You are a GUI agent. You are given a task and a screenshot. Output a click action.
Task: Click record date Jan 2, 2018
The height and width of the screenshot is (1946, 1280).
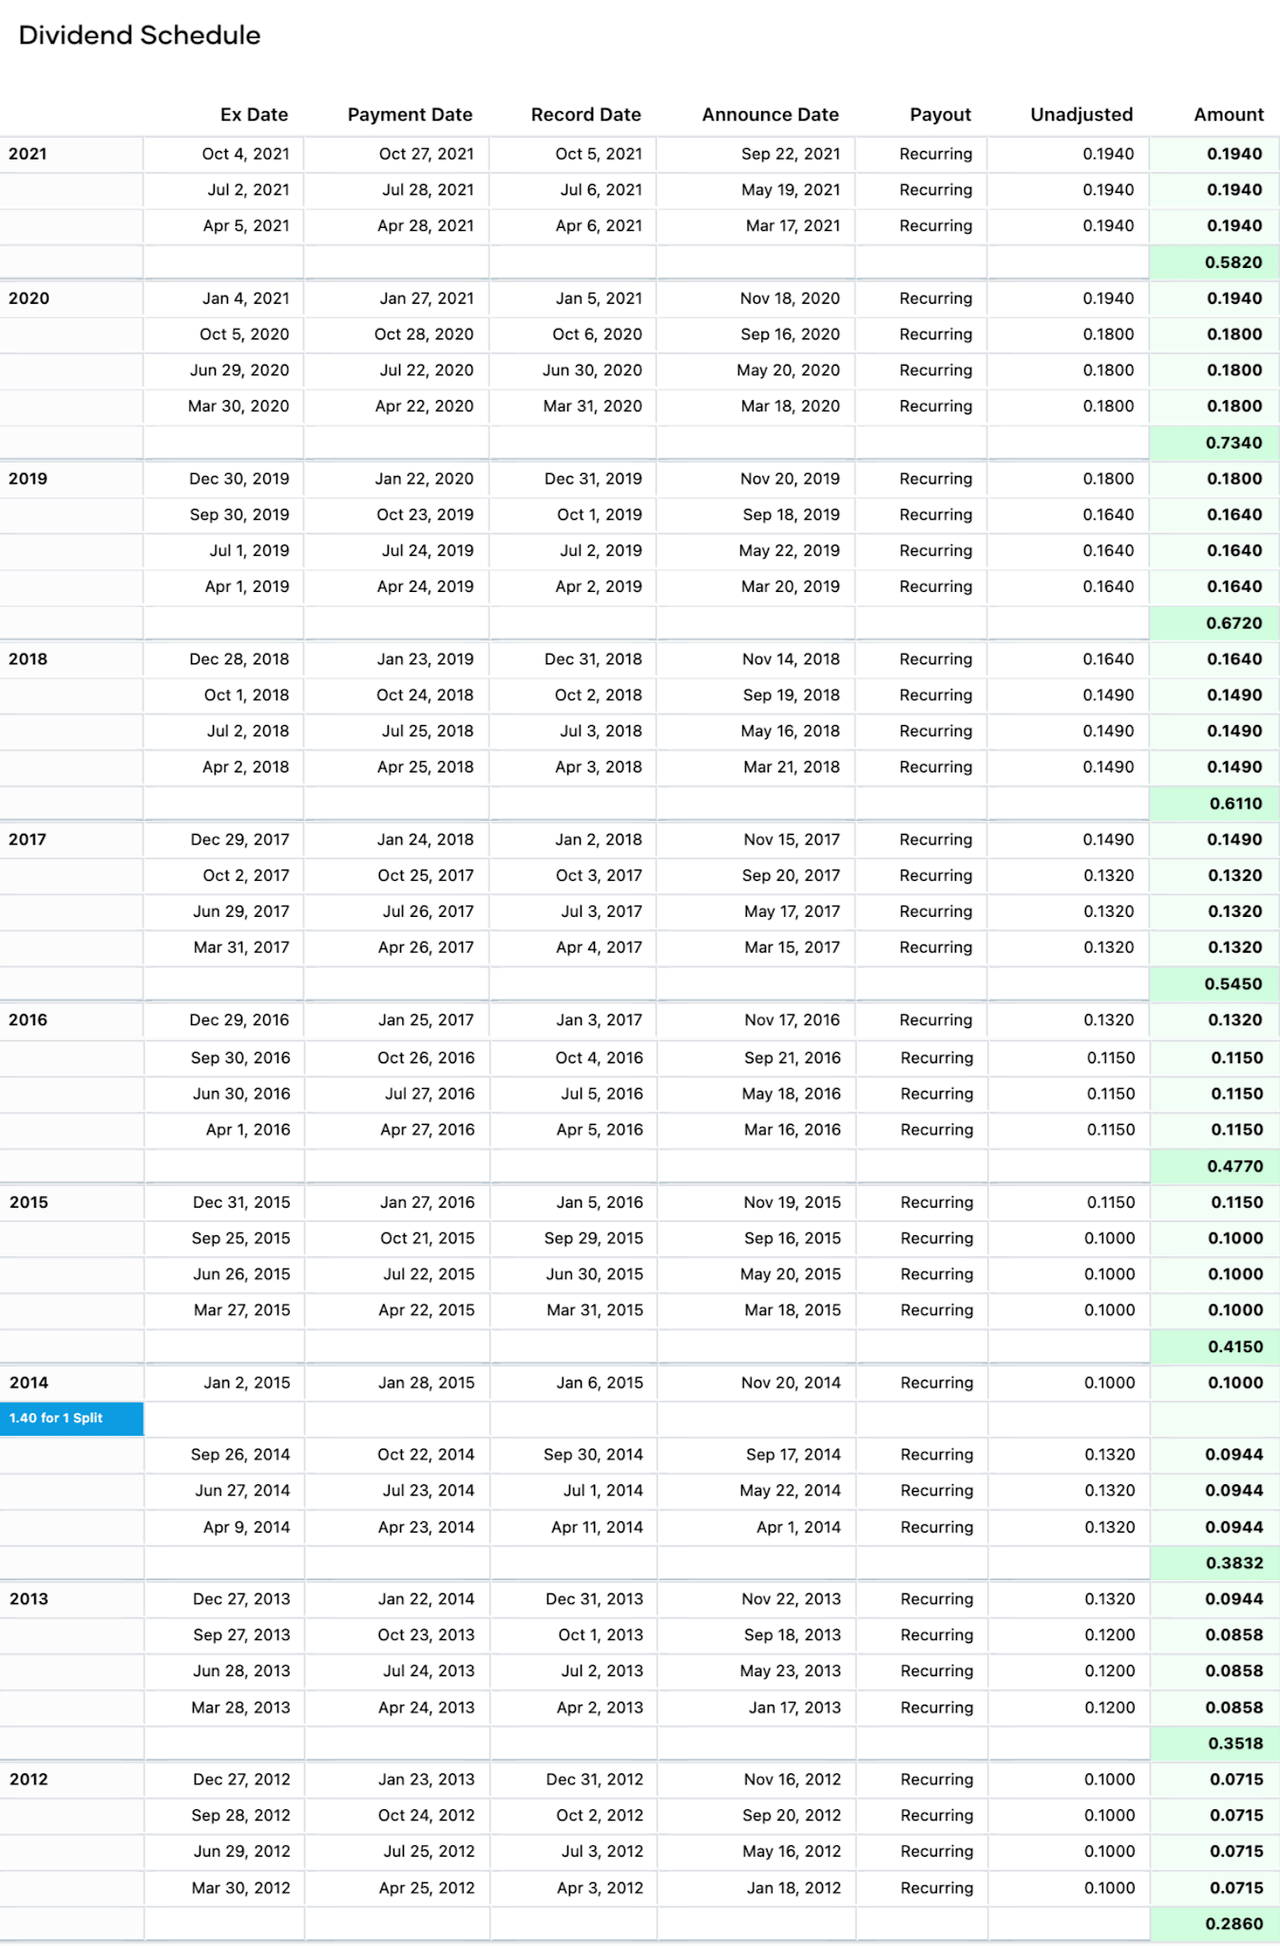(x=599, y=839)
